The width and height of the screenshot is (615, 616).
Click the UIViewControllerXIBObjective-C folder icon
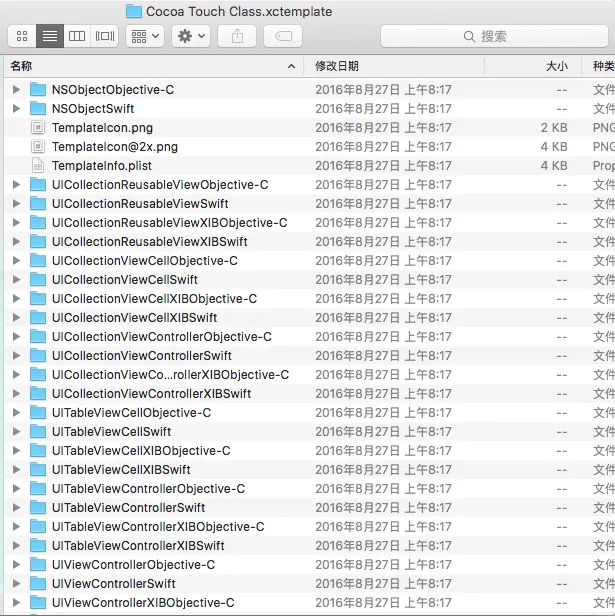38,602
